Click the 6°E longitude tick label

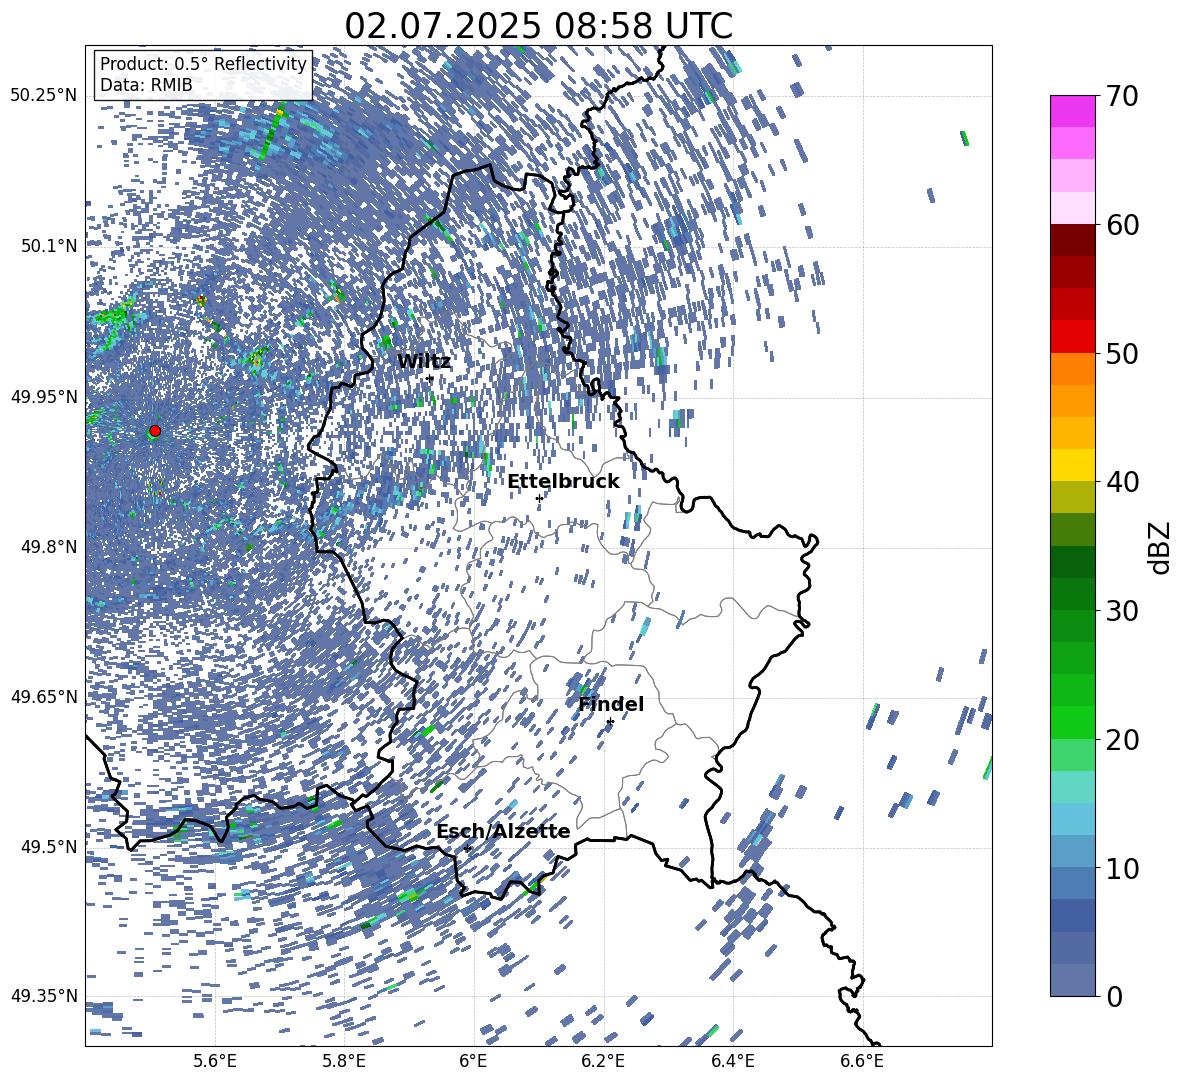473,1061
